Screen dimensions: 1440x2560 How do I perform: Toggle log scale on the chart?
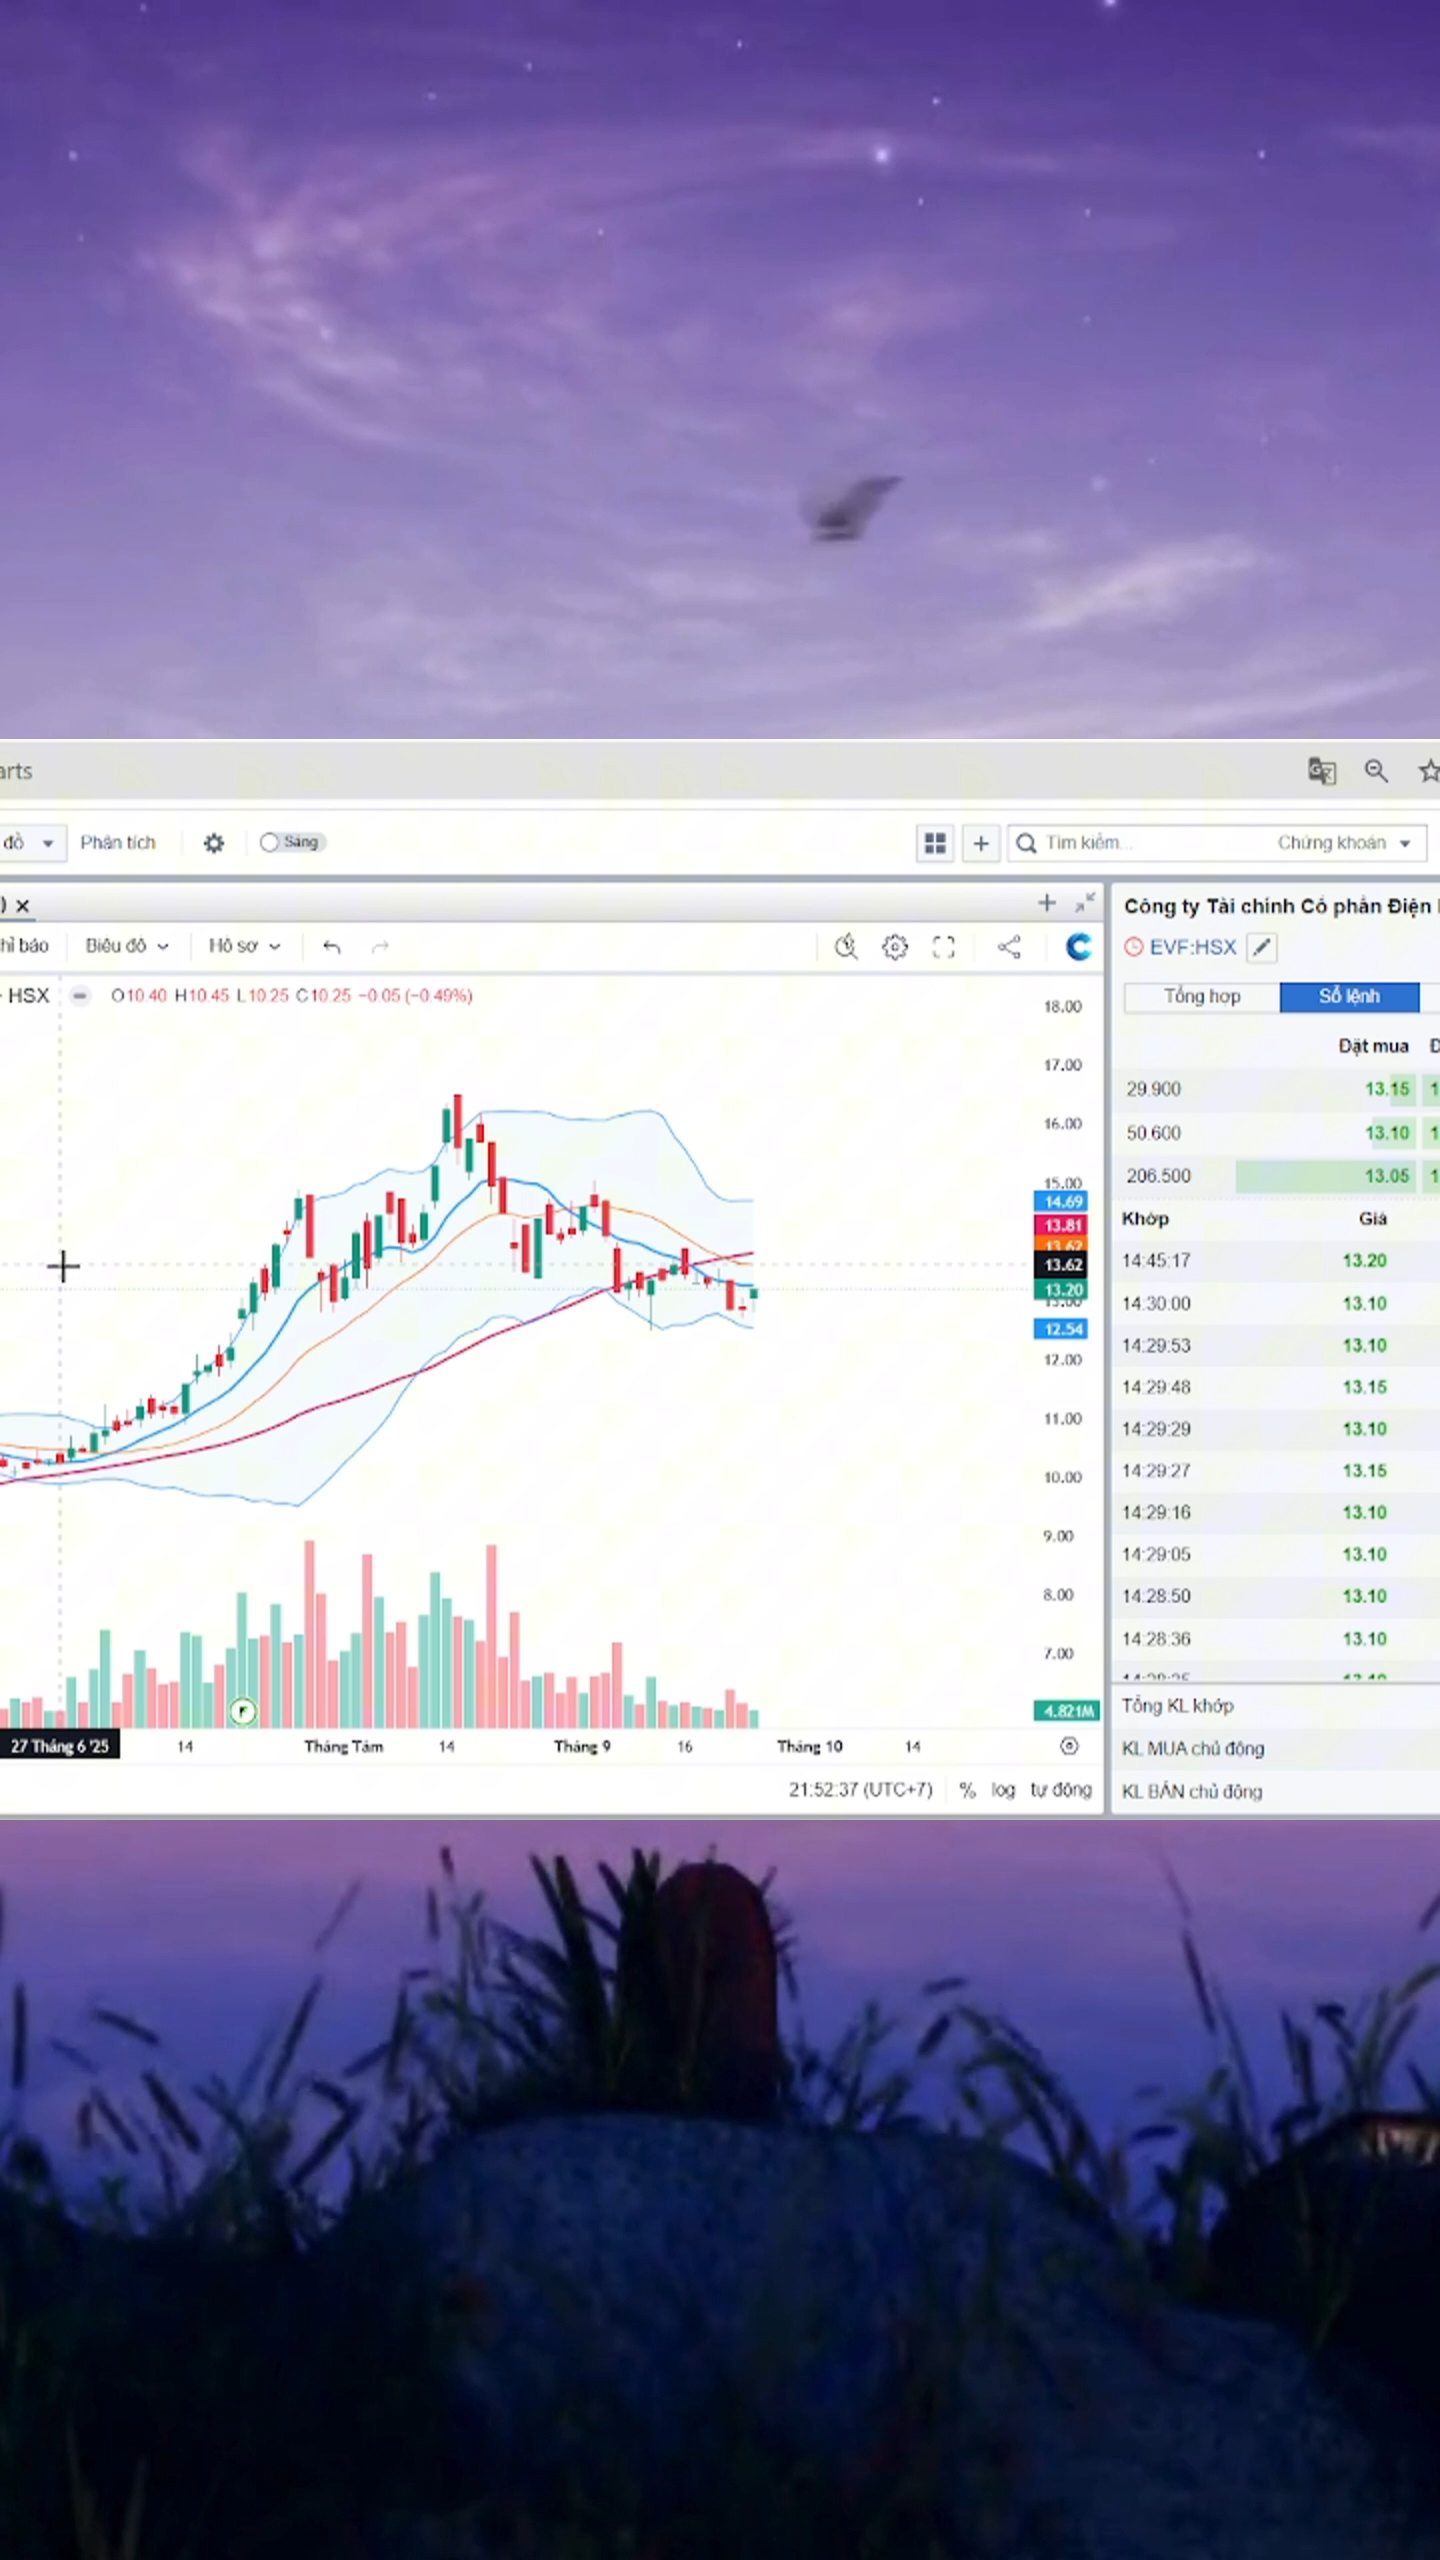(1002, 1789)
